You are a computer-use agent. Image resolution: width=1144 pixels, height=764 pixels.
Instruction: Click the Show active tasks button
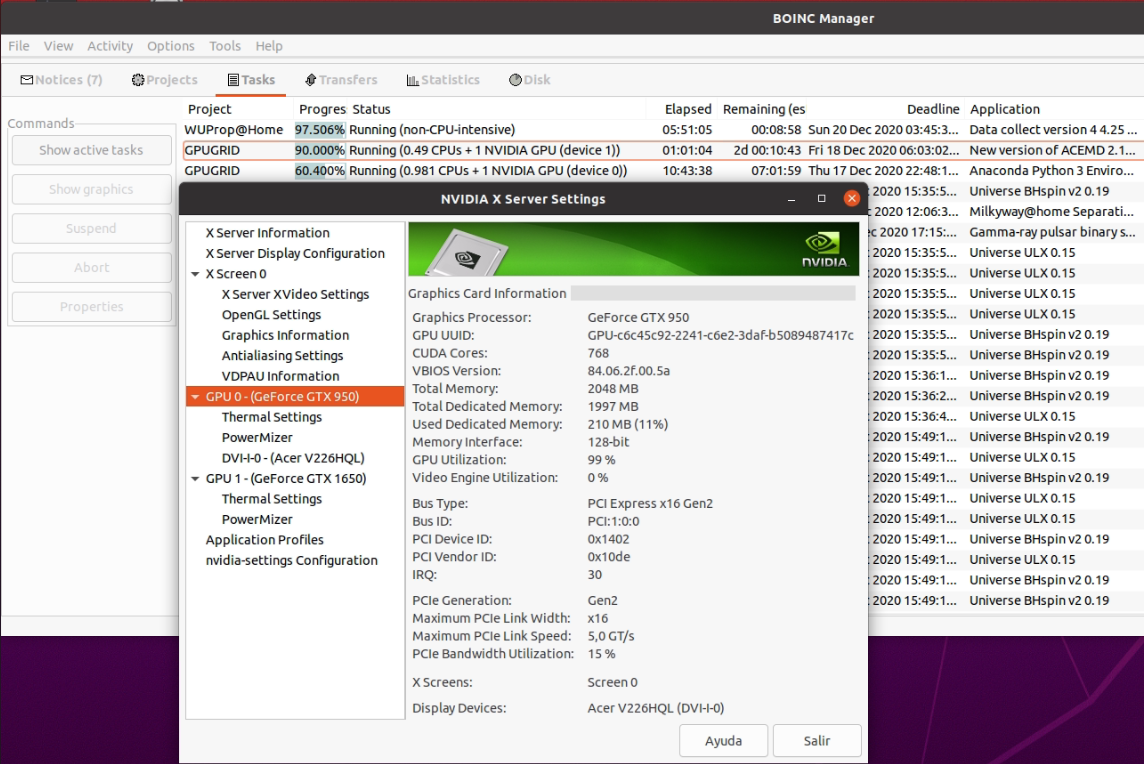tap(91, 150)
